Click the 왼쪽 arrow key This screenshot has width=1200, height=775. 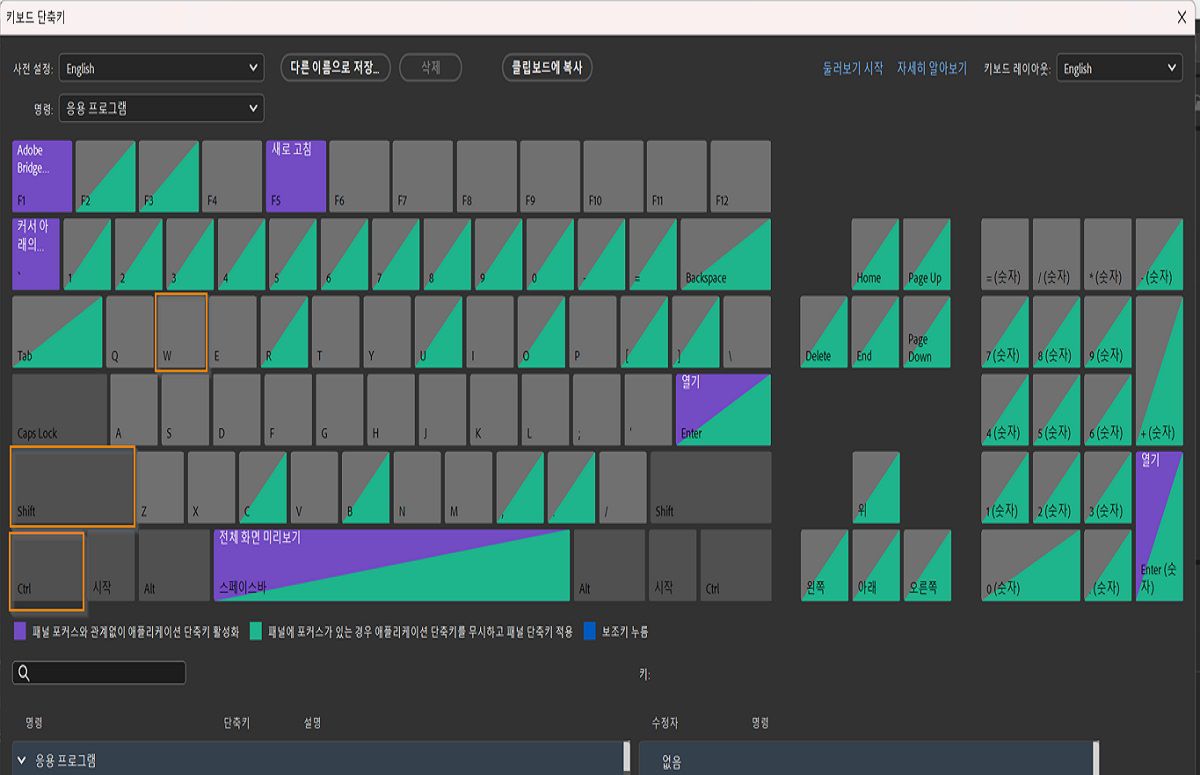pyautogui.click(x=824, y=566)
